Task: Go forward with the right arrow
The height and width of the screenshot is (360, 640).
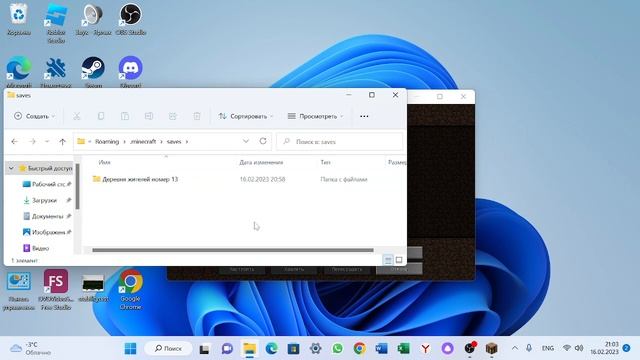Action: (x=32, y=142)
